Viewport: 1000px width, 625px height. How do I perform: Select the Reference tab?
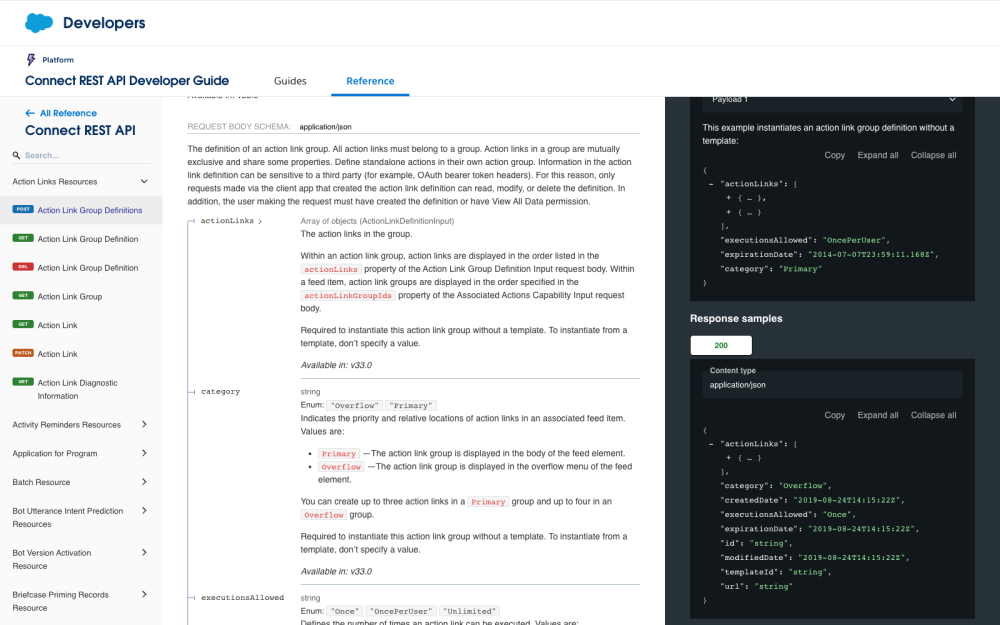pos(370,81)
